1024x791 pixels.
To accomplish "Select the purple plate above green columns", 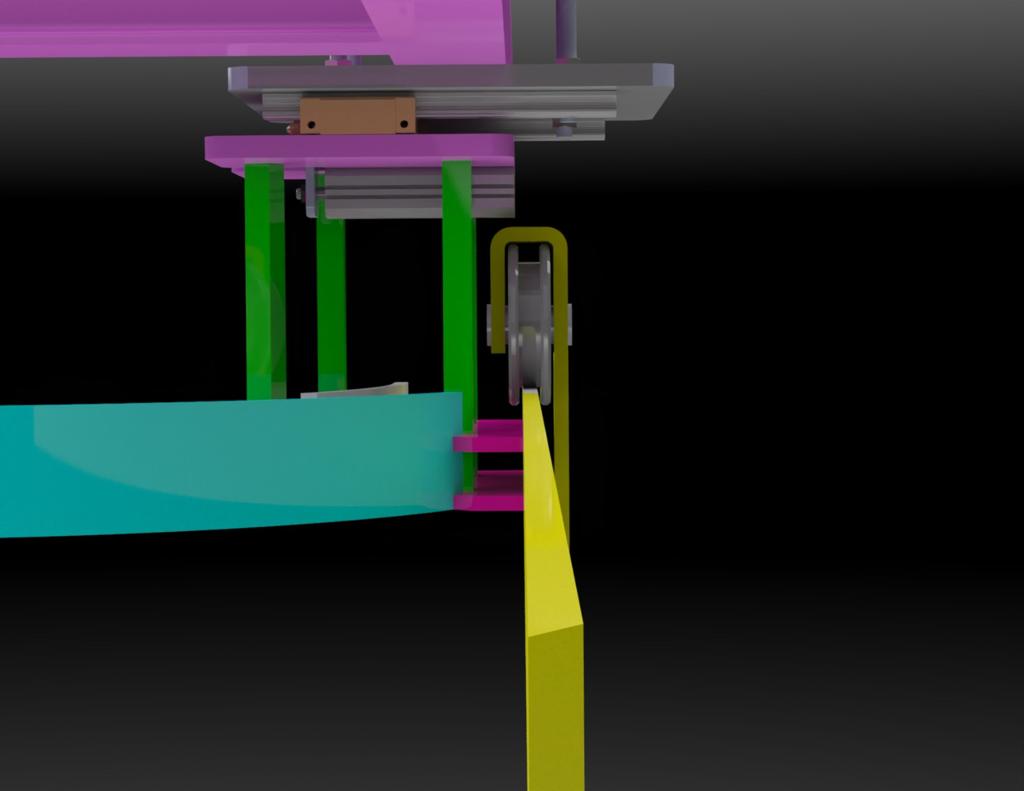I will [x=360, y=149].
